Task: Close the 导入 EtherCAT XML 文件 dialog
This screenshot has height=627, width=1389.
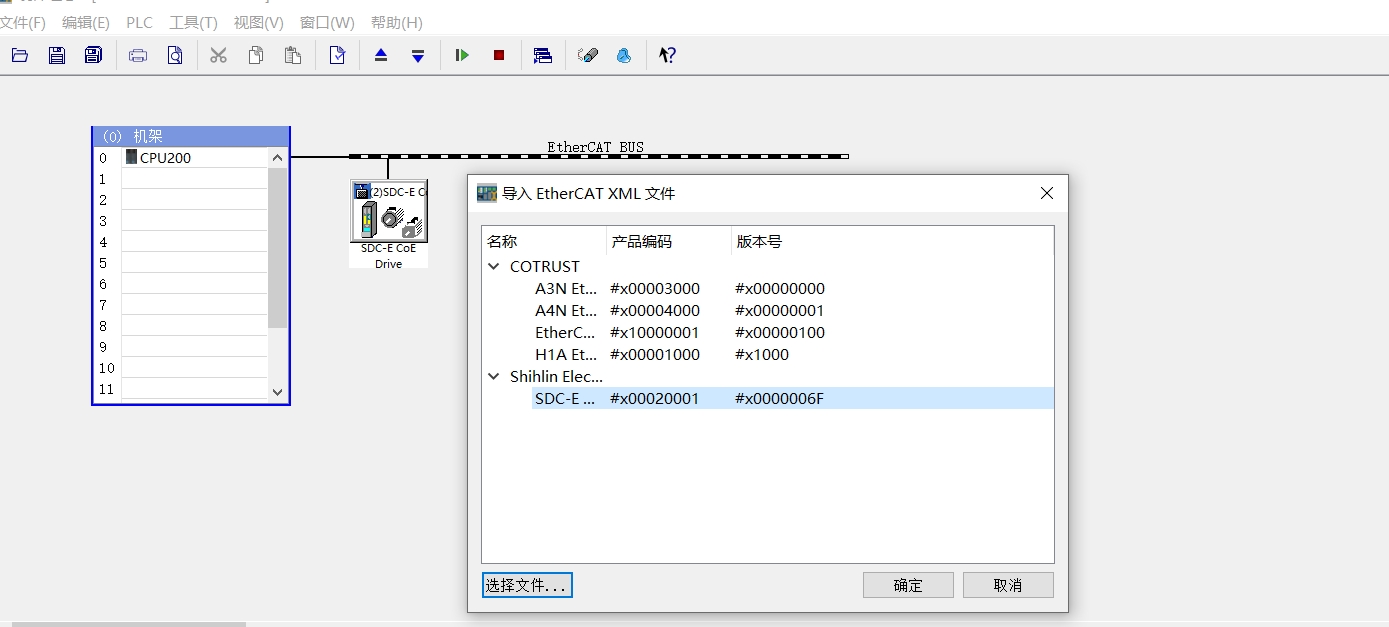Action: click(1047, 193)
